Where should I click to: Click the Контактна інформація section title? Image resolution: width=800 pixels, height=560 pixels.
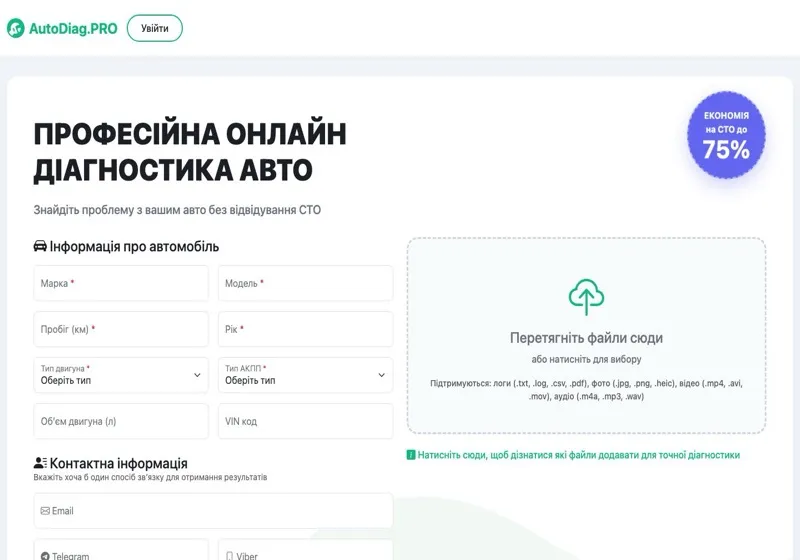[x=118, y=463]
